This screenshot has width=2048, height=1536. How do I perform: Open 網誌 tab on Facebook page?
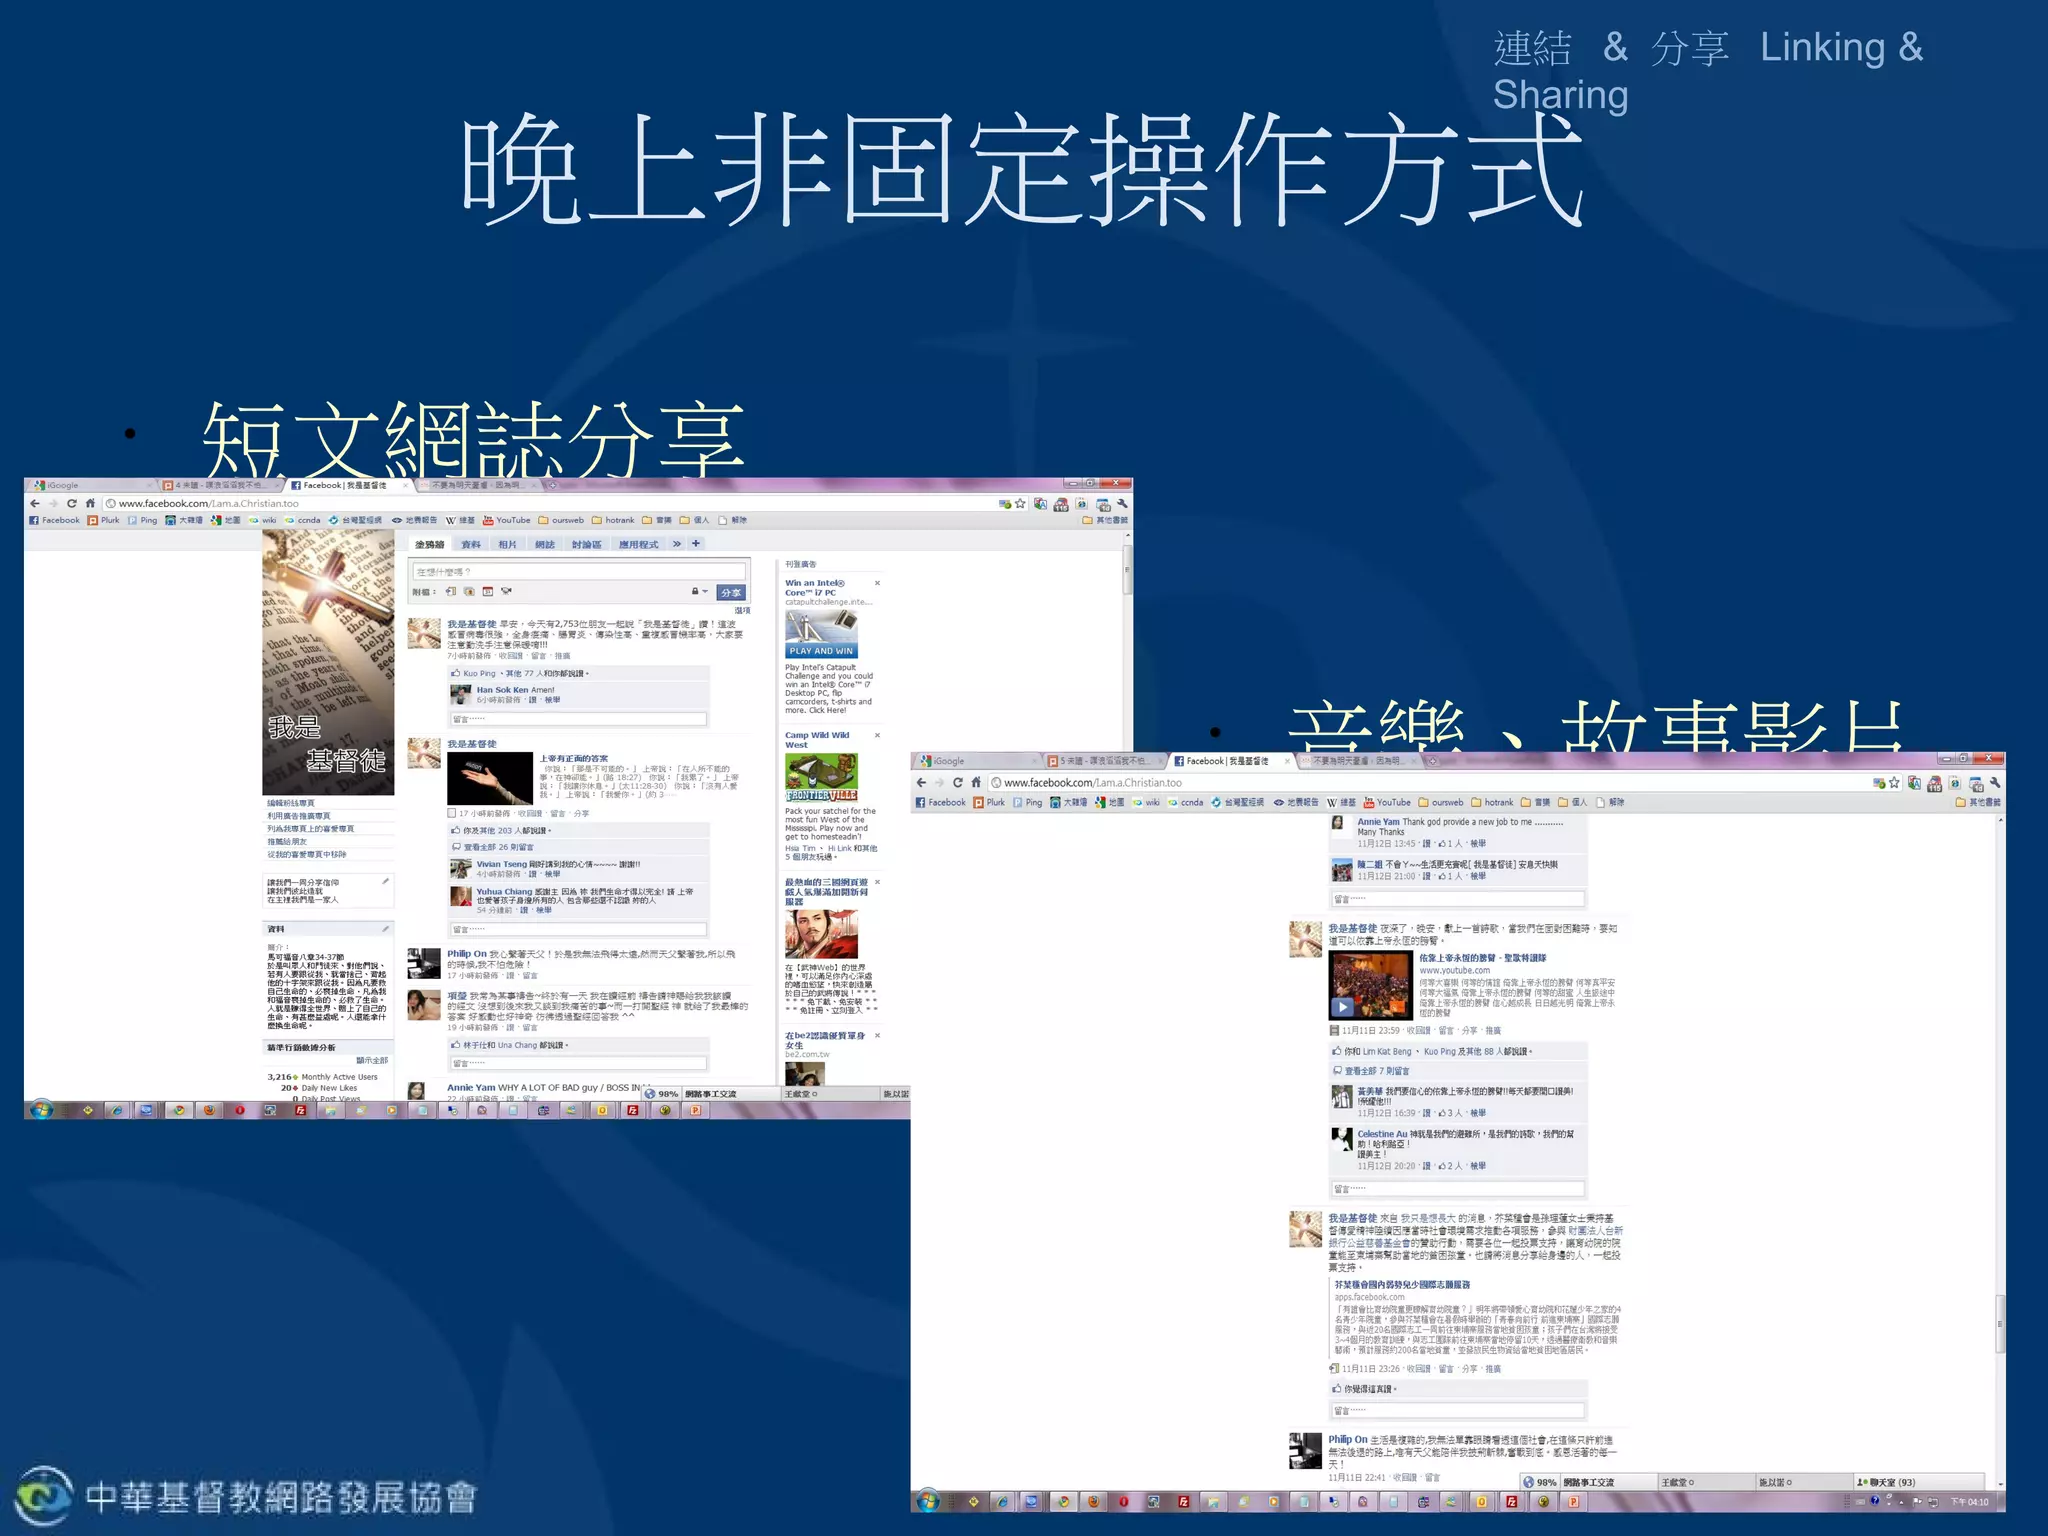[x=545, y=545]
